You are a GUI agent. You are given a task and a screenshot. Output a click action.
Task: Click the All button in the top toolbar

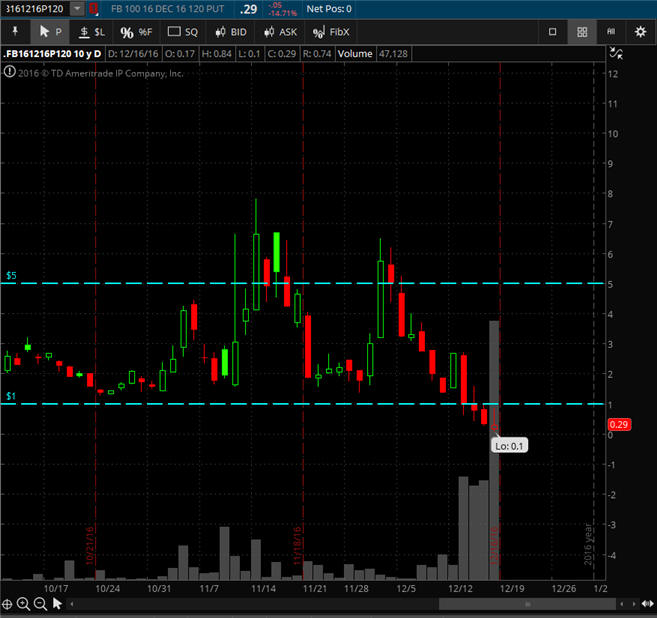pos(611,32)
